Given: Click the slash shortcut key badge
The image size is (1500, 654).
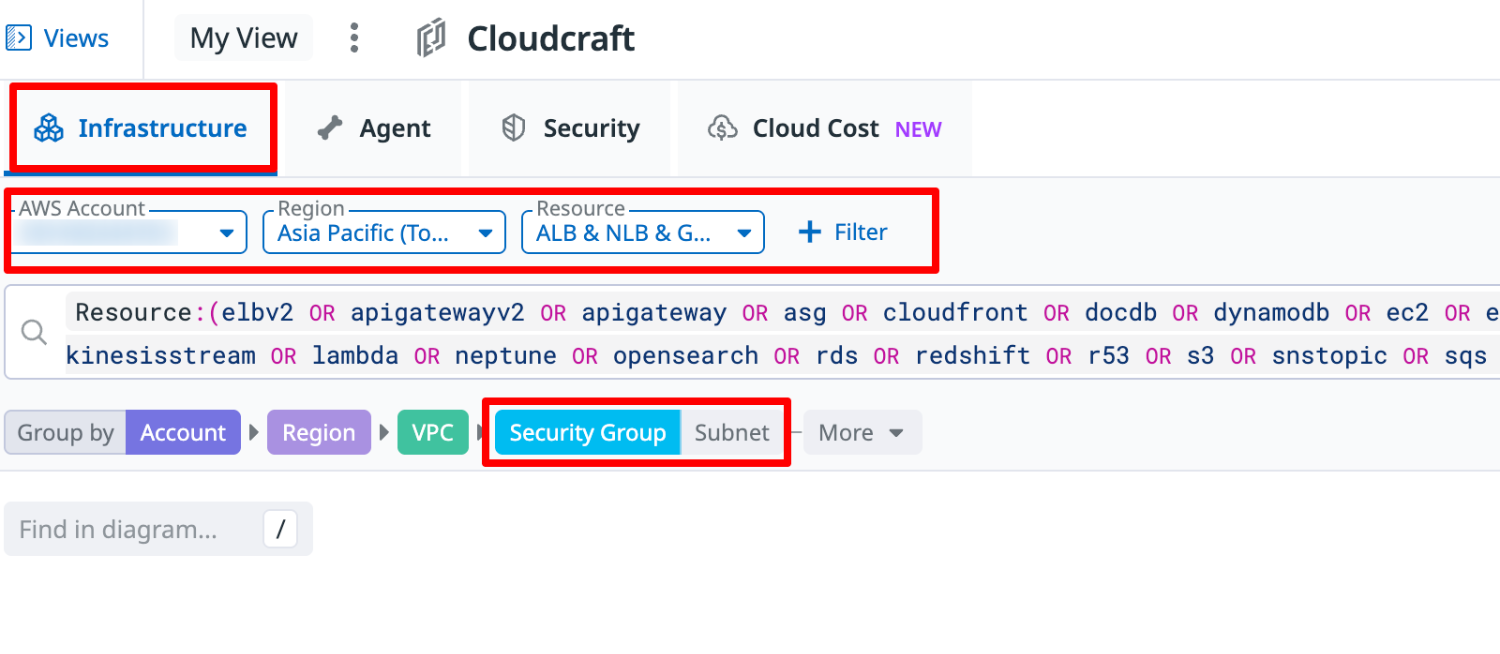Looking at the screenshot, I should pos(280,529).
